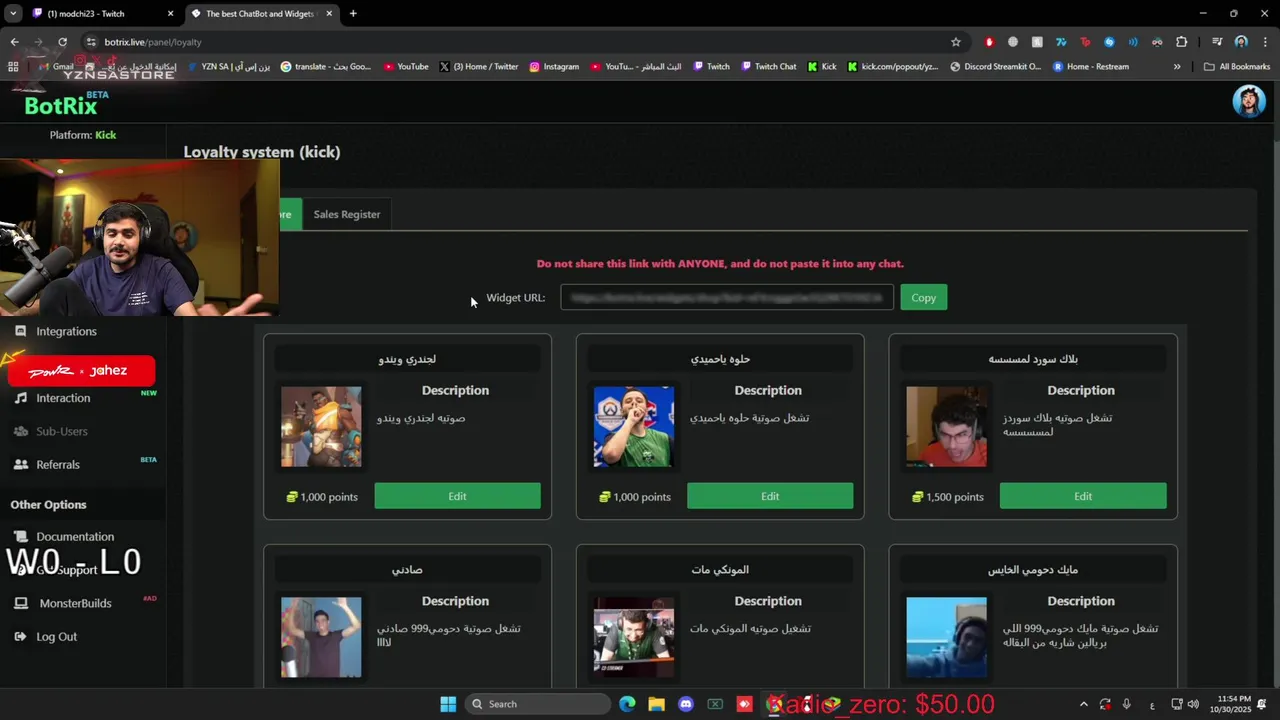Click the Referrals people icon
Viewport: 1280px width, 720px height.
(20, 464)
